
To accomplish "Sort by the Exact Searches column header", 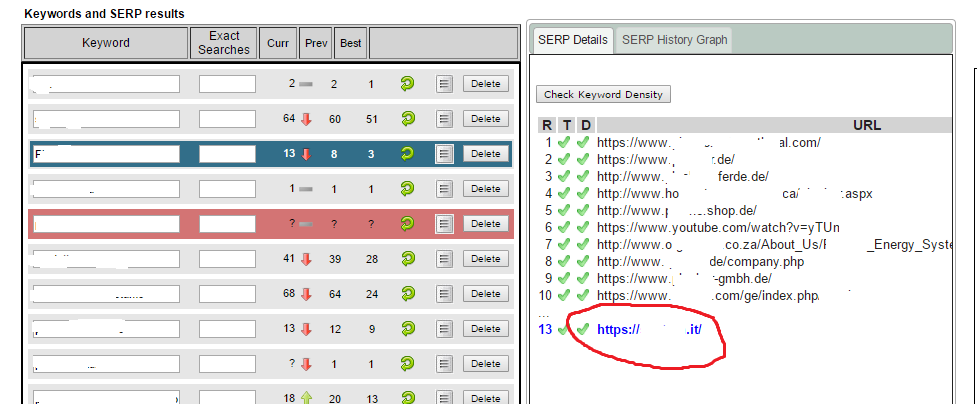I will [224, 43].
